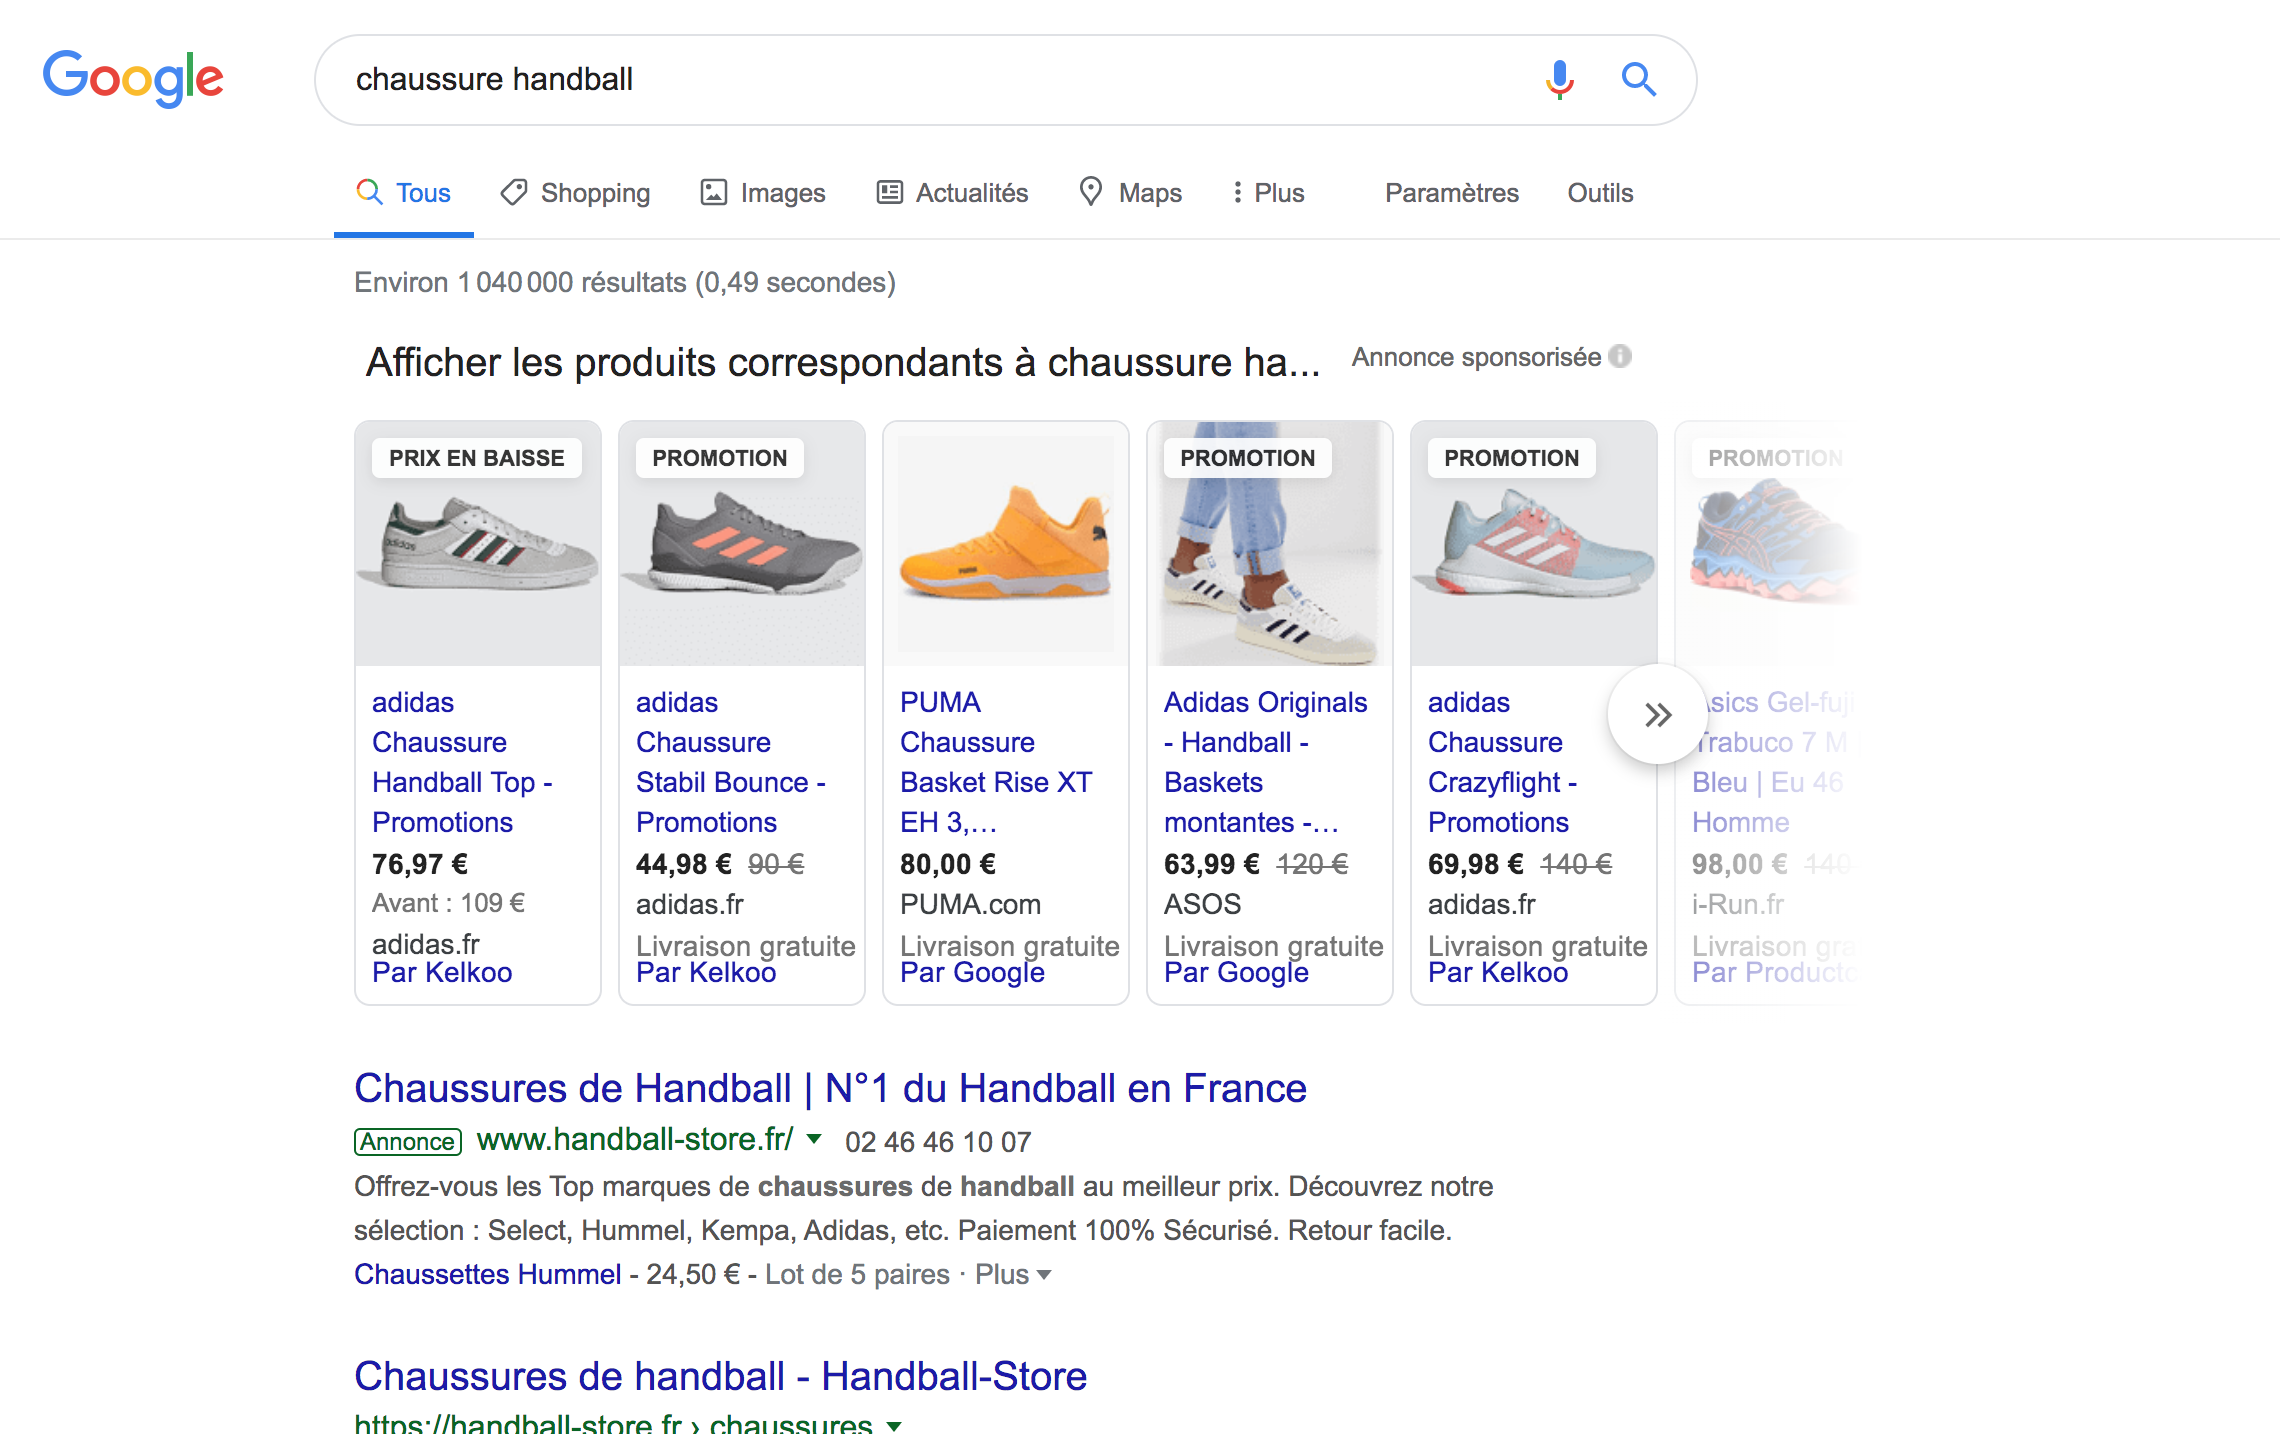
Task: Click Environ 1 040 000 résultats text
Action: tap(625, 283)
